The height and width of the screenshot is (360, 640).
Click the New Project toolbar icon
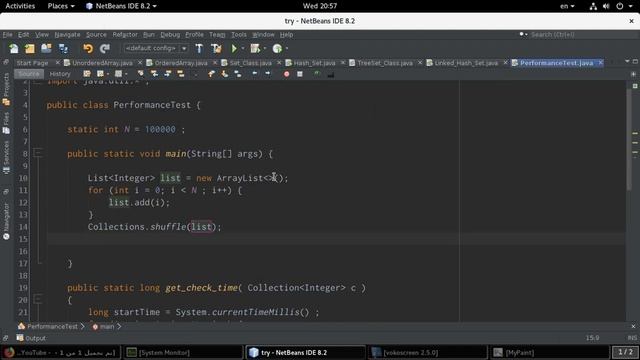coord(30,49)
